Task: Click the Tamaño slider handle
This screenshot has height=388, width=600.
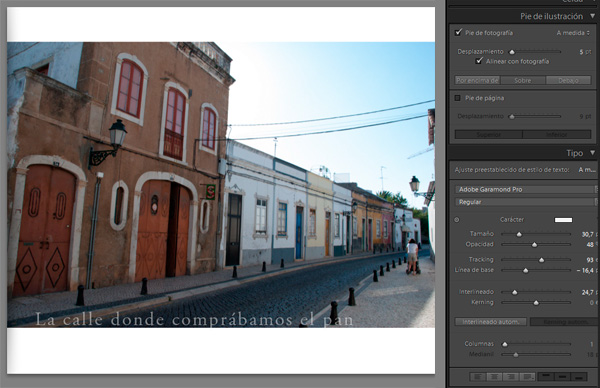Action: coord(519,234)
